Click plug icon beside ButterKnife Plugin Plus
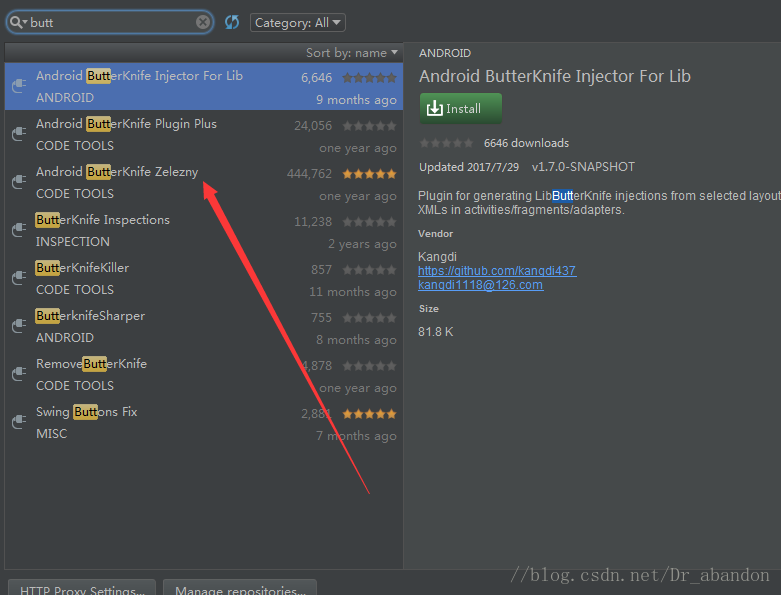Viewport: 781px width, 595px height. (19, 134)
